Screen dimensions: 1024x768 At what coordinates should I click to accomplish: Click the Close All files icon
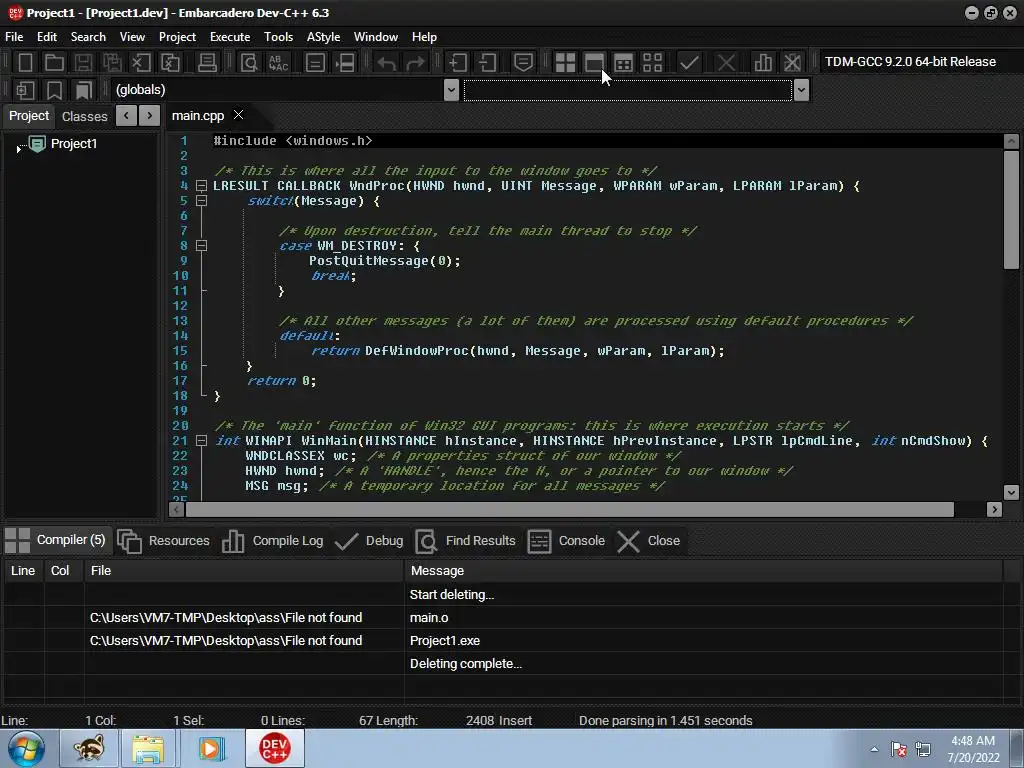pyautogui.click(x=170, y=63)
